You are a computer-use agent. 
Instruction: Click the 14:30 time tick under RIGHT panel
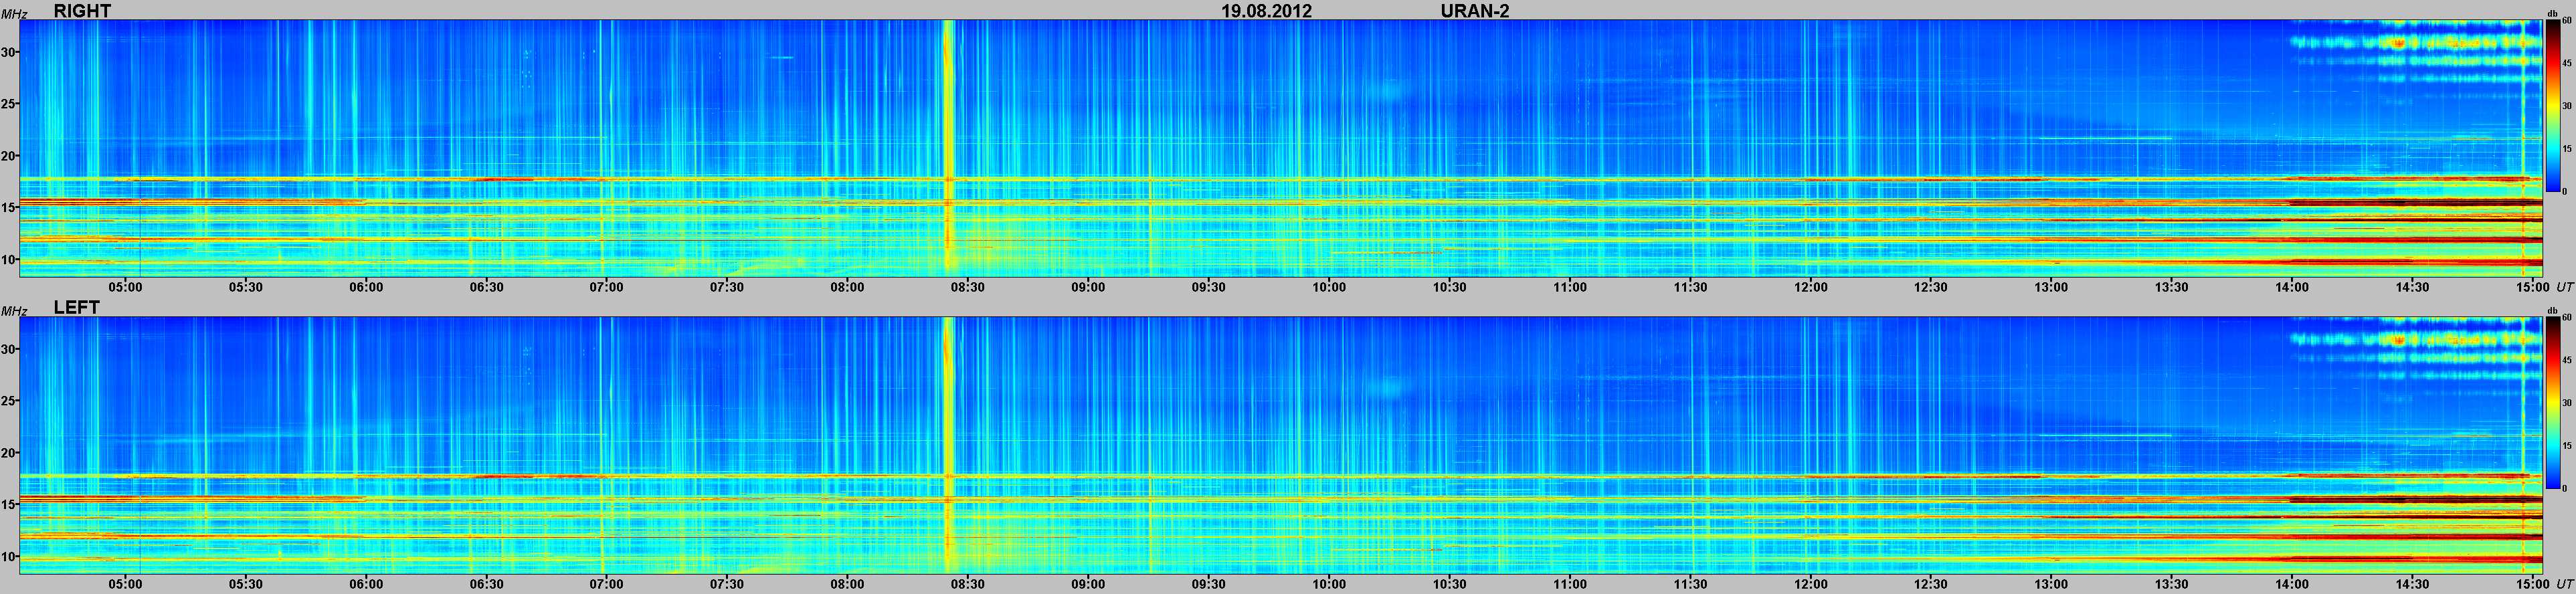click(2412, 287)
